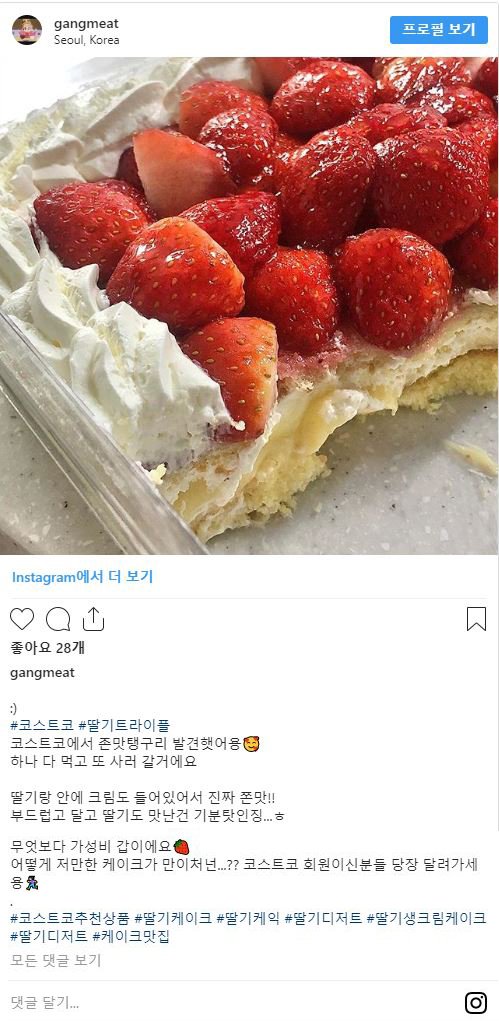The width and height of the screenshot is (499, 1021).
Task: Open the #코스트코추천상품 hashtag
Action: click(x=70, y=919)
